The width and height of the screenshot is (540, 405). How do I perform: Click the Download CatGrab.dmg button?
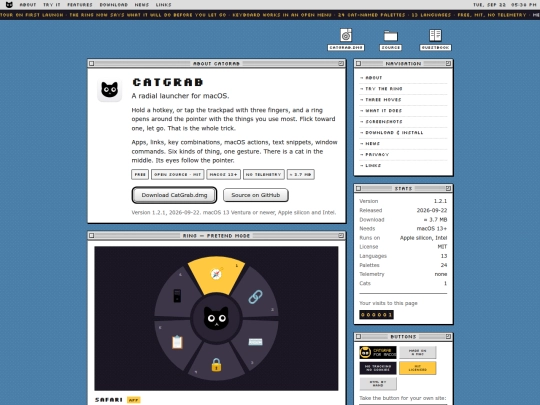[174, 195]
